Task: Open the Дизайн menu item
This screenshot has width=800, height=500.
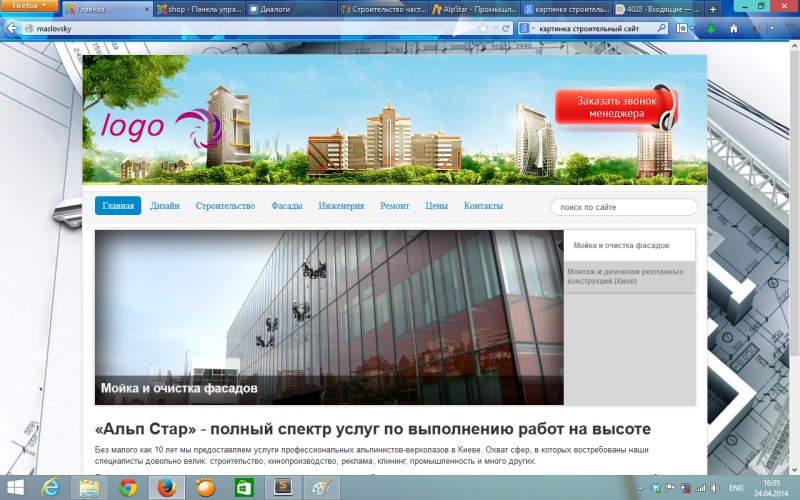Action: (165, 206)
